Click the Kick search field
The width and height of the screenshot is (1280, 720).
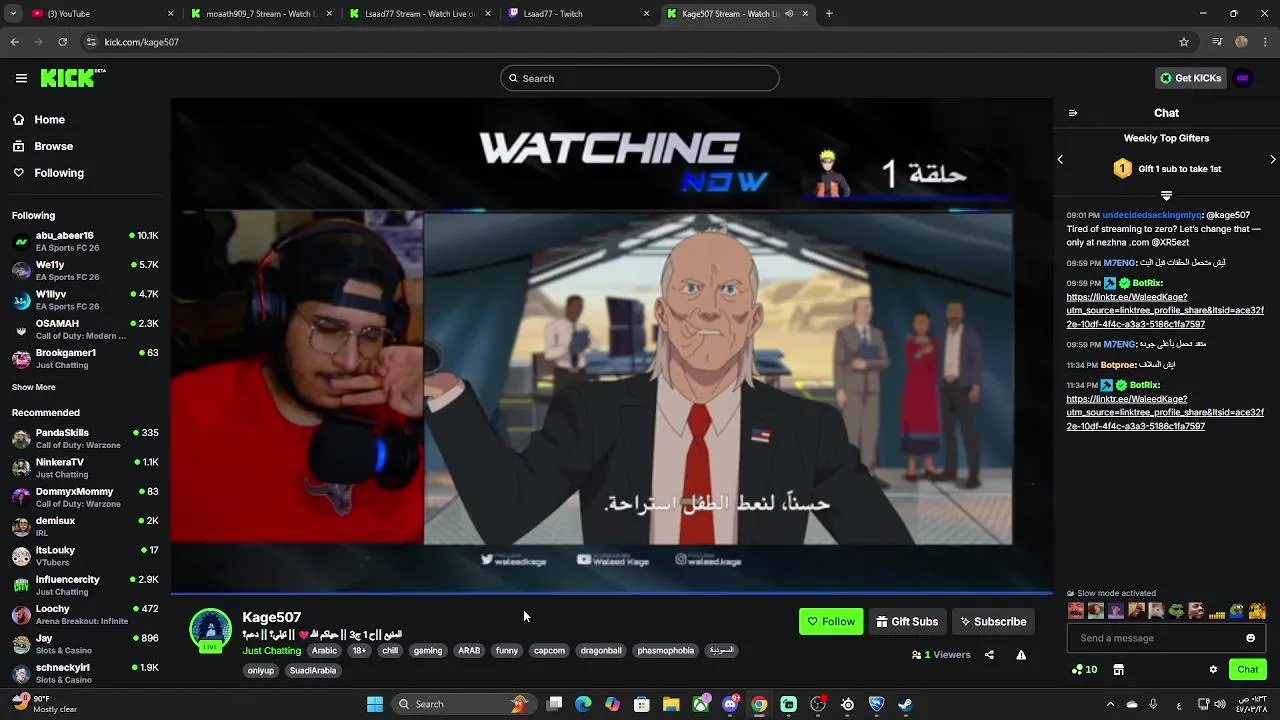(x=639, y=78)
